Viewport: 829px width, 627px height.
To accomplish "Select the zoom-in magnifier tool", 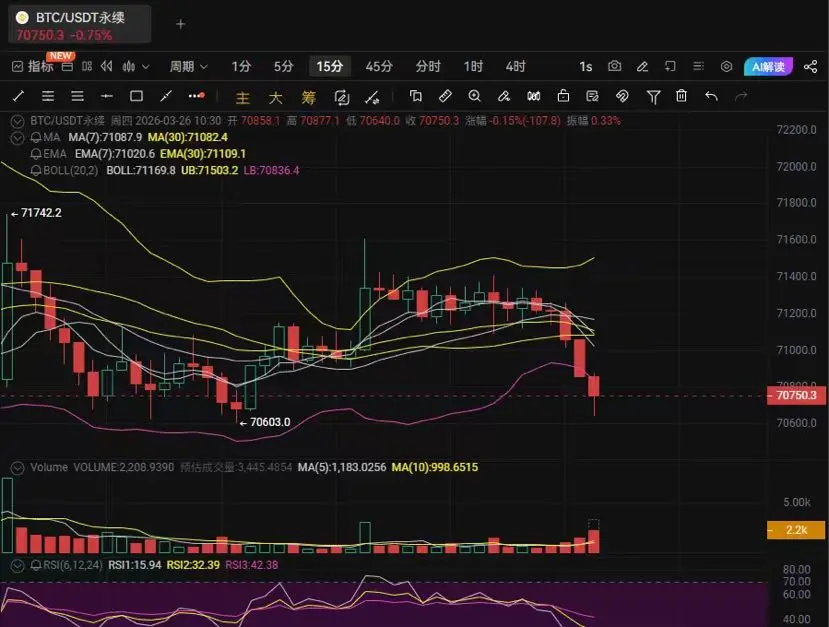I will (475, 96).
